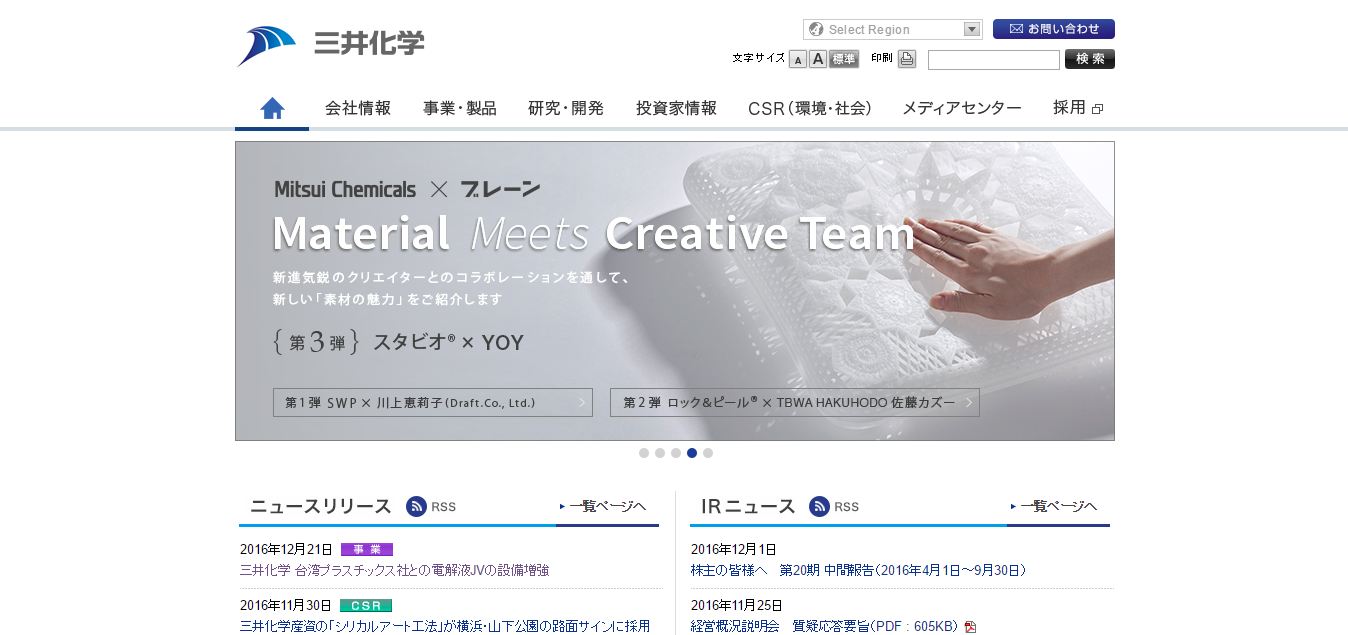Open RSS feed for ニュースリリース

(431, 507)
